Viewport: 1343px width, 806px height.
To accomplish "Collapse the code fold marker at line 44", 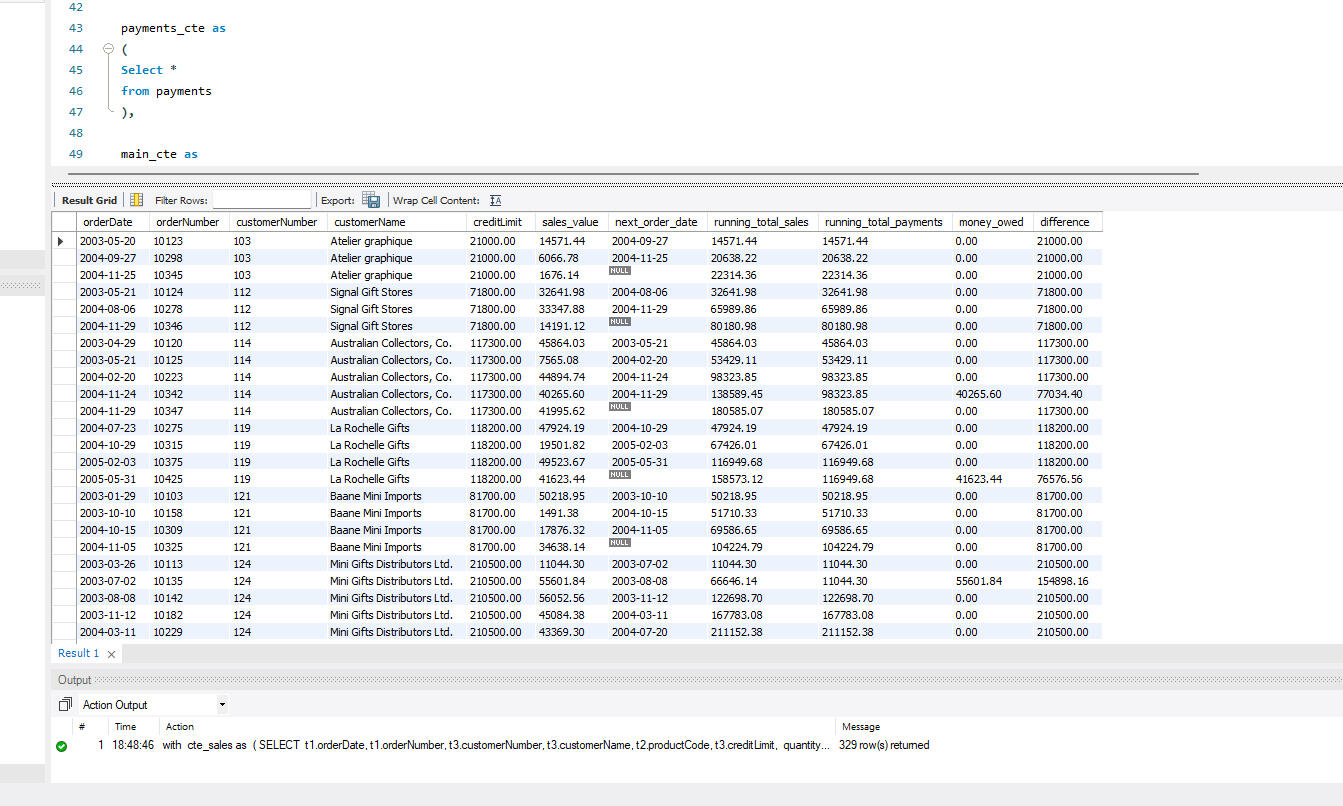I will [108, 49].
